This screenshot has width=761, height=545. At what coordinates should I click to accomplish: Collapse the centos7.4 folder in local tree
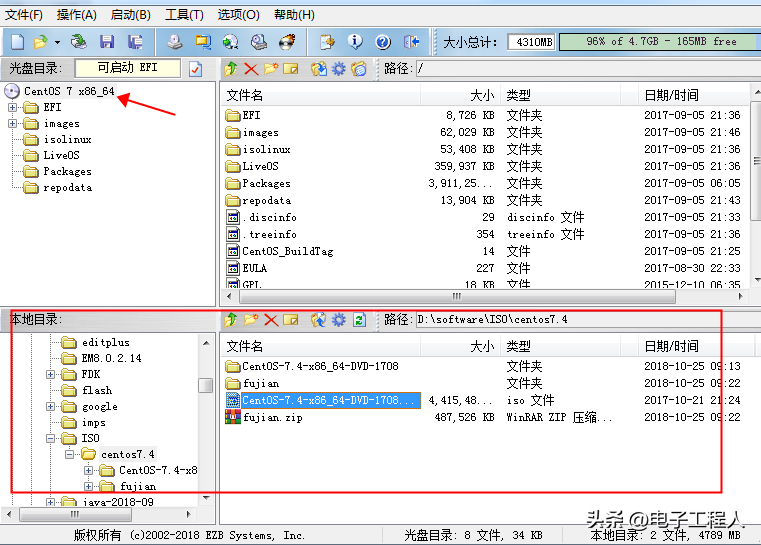point(69,454)
